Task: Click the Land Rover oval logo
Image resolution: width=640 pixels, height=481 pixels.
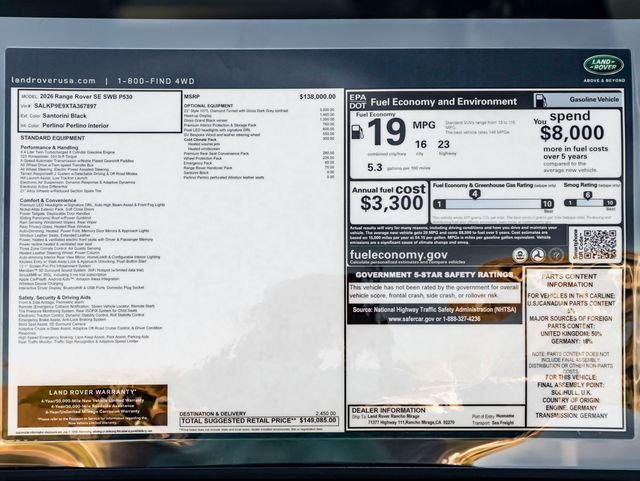Action: pyautogui.click(x=604, y=65)
